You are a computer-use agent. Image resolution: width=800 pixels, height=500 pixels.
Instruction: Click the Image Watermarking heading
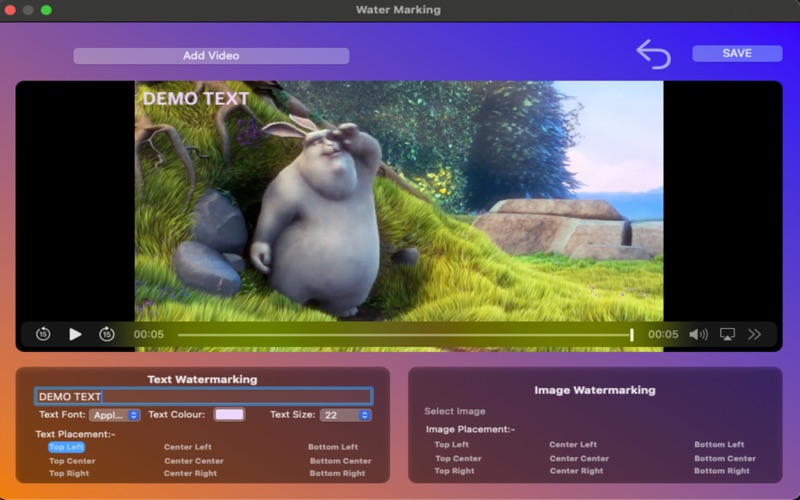(x=595, y=390)
